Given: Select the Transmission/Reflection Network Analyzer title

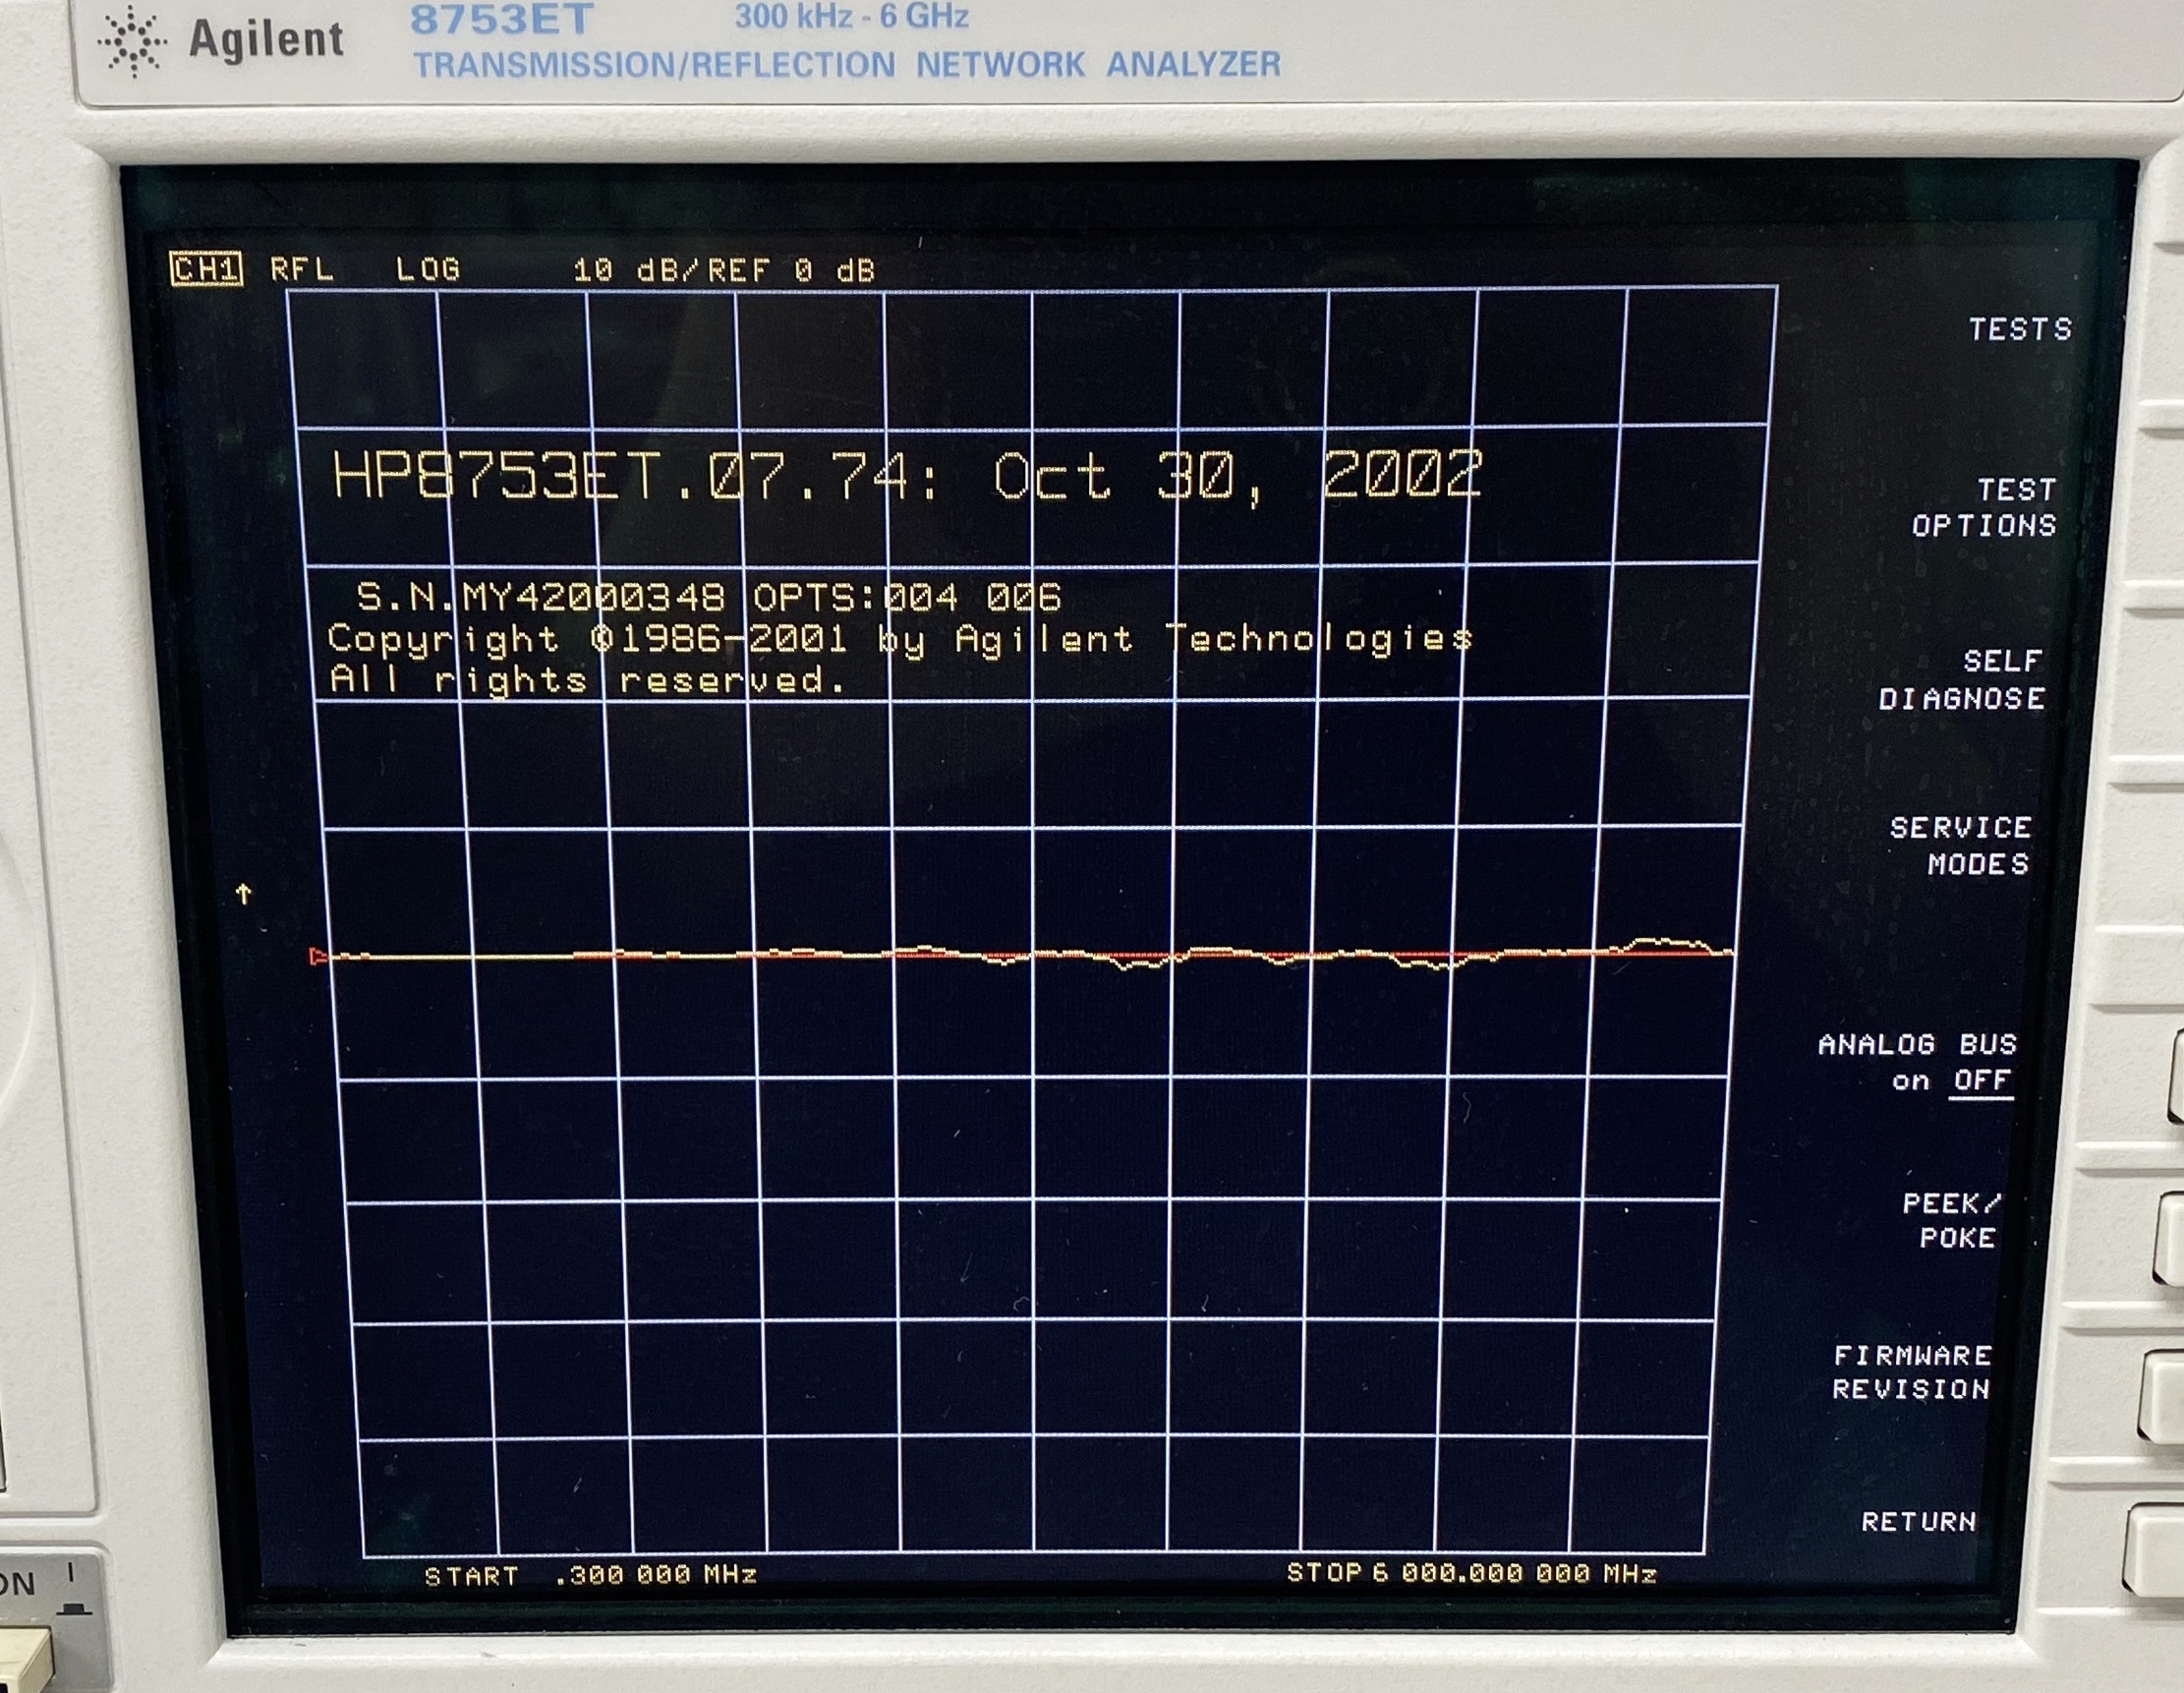Looking at the screenshot, I should pos(847,65).
